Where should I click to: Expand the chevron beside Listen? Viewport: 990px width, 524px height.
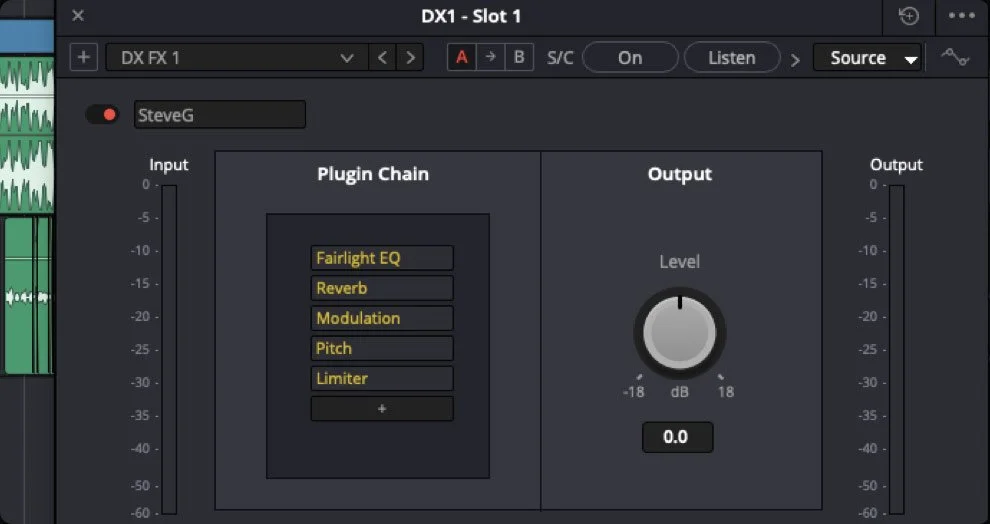tap(796, 60)
